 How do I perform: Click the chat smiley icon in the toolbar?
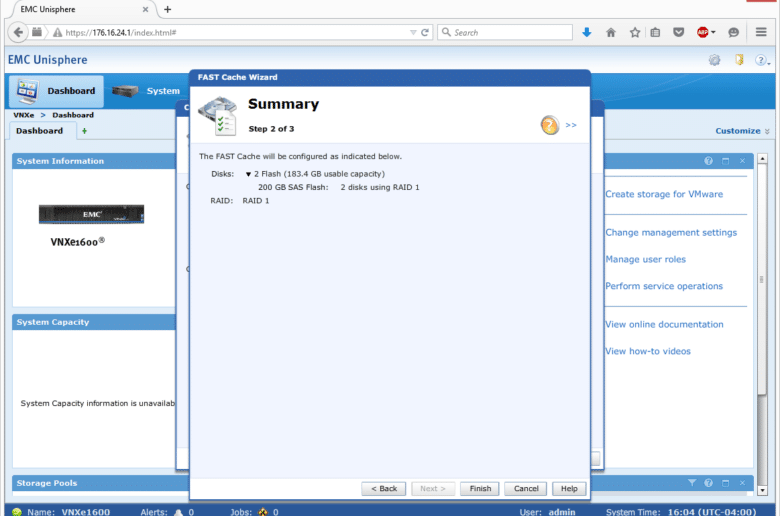(x=733, y=32)
